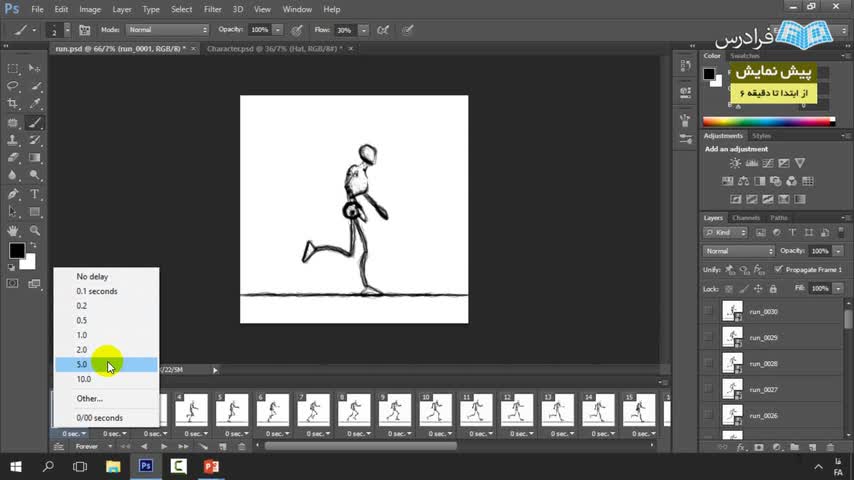Add a Curves adjustment

pyautogui.click(x=768, y=163)
